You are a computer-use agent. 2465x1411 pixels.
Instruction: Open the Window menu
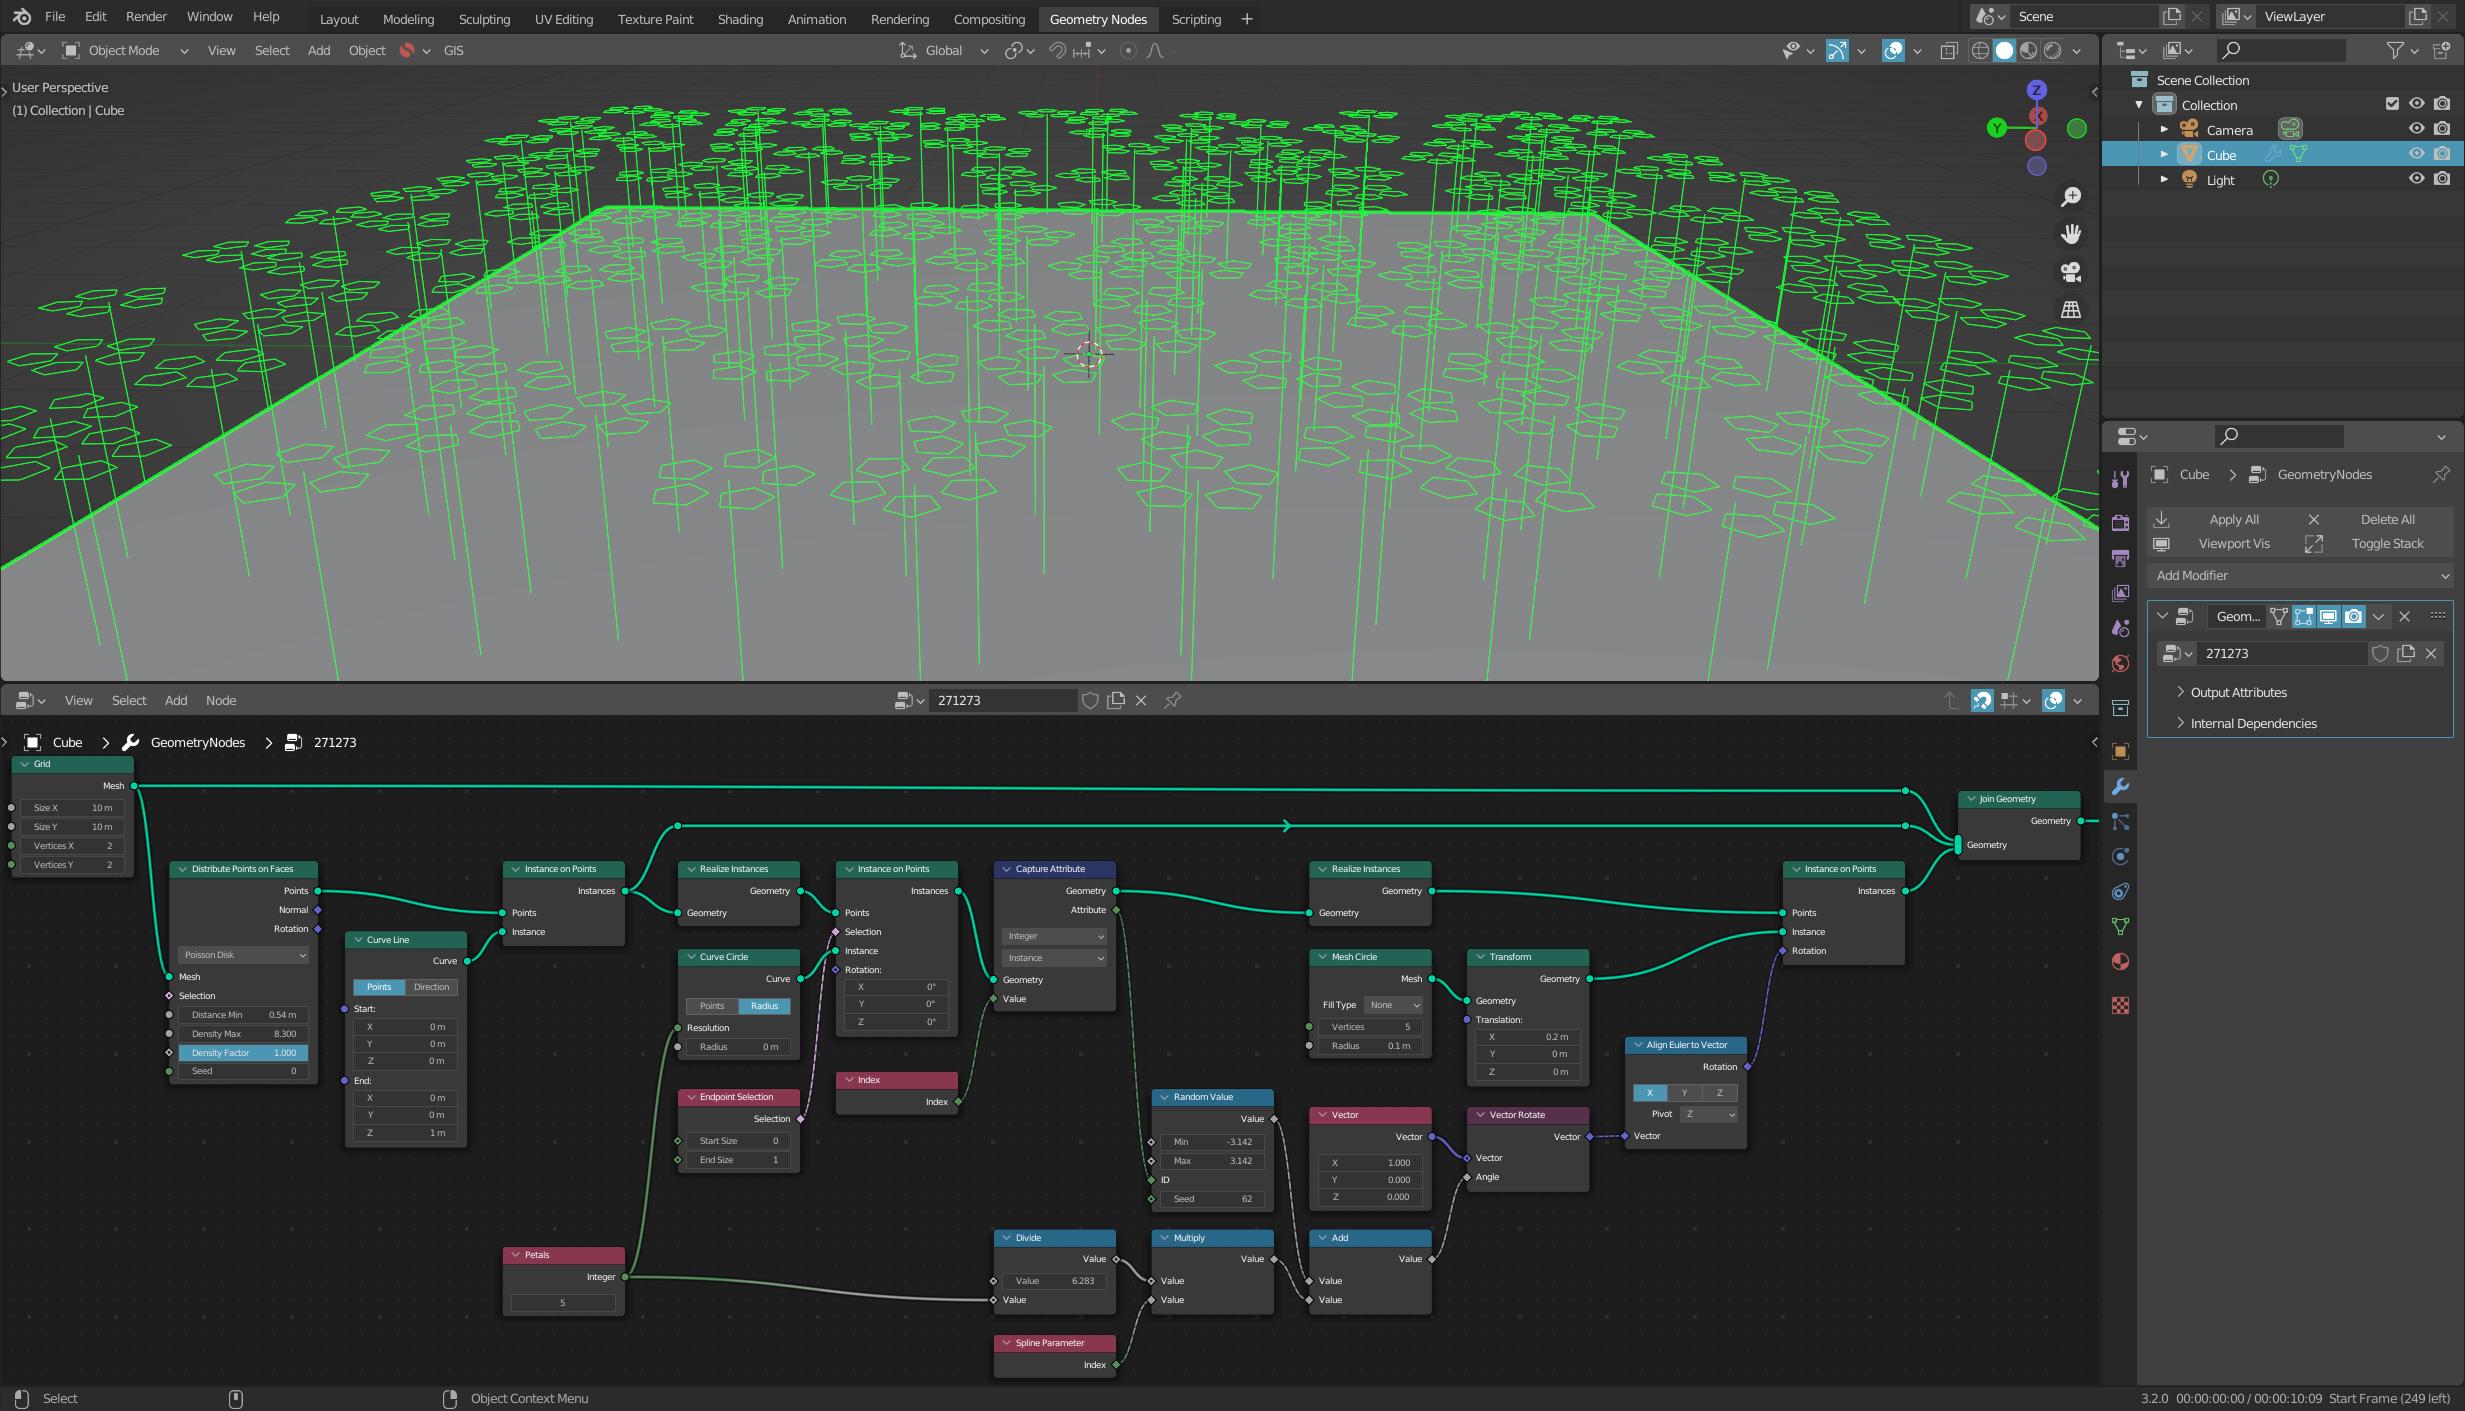click(210, 17)
